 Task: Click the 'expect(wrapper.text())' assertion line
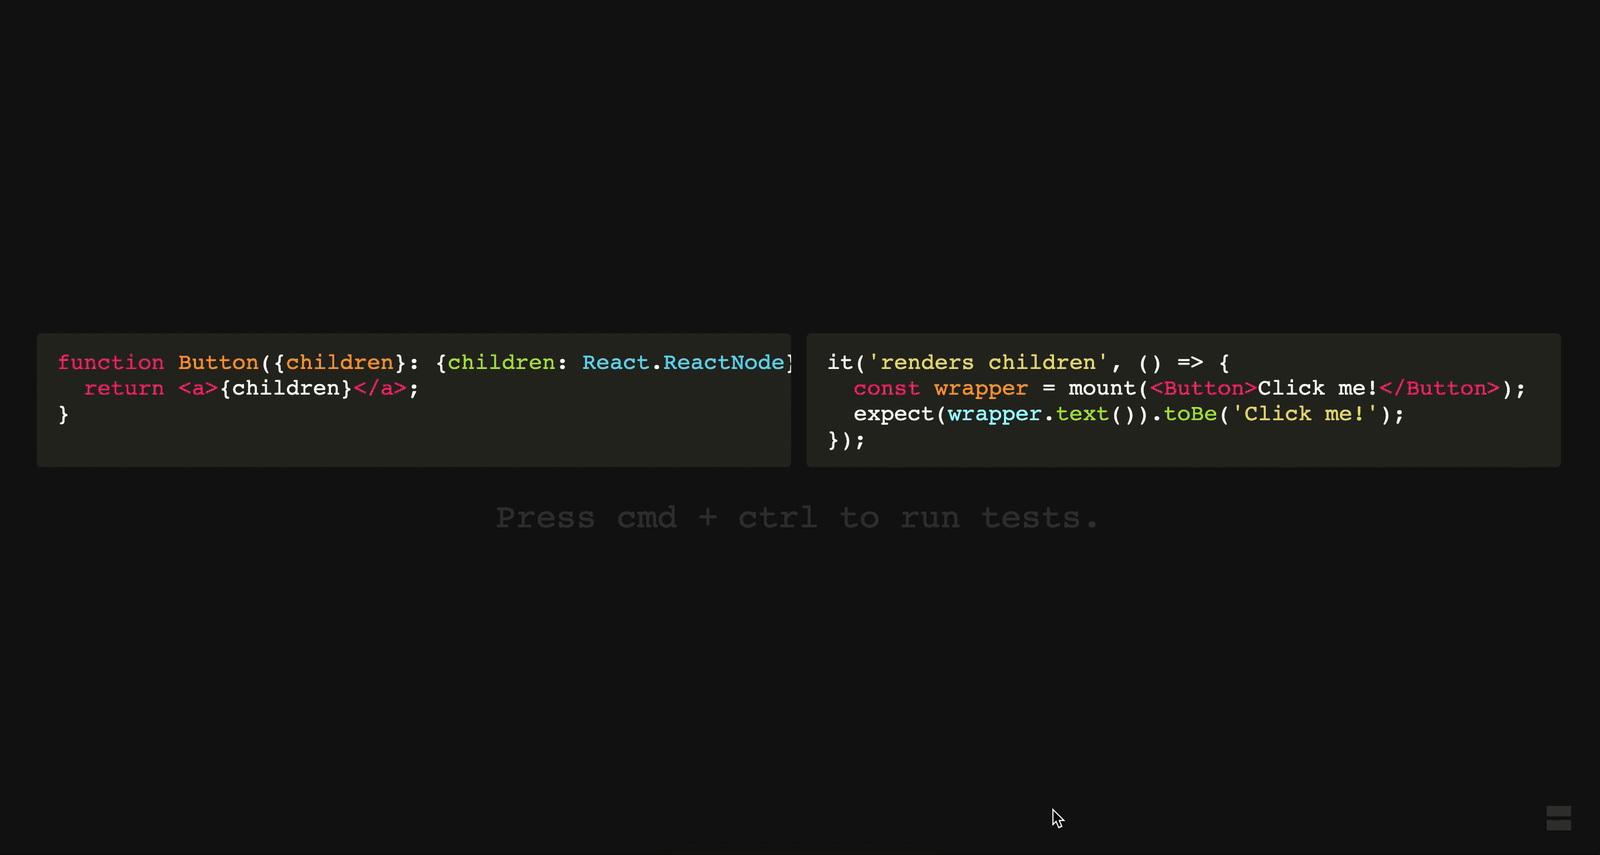(x=1129, y=414)
